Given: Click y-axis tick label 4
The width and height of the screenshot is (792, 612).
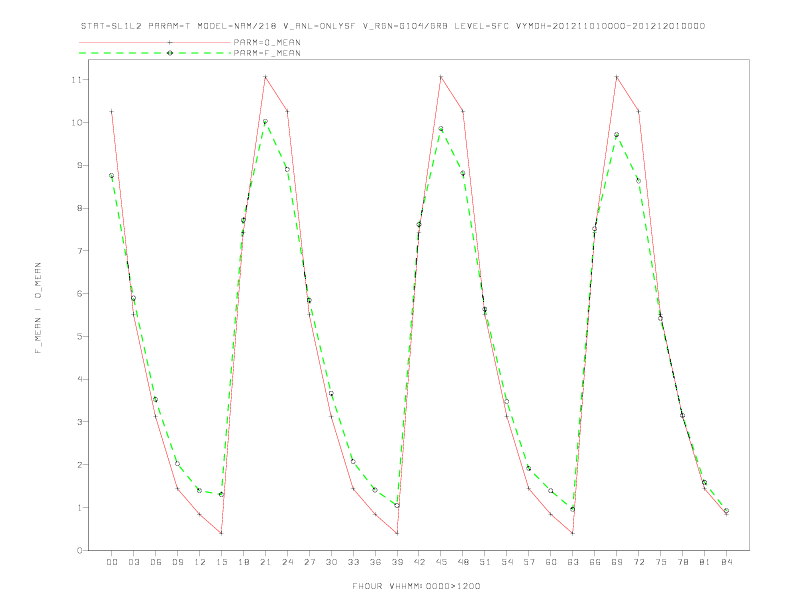Looking at the screenshot, I should pyautogui.click(x=80, y=379).
